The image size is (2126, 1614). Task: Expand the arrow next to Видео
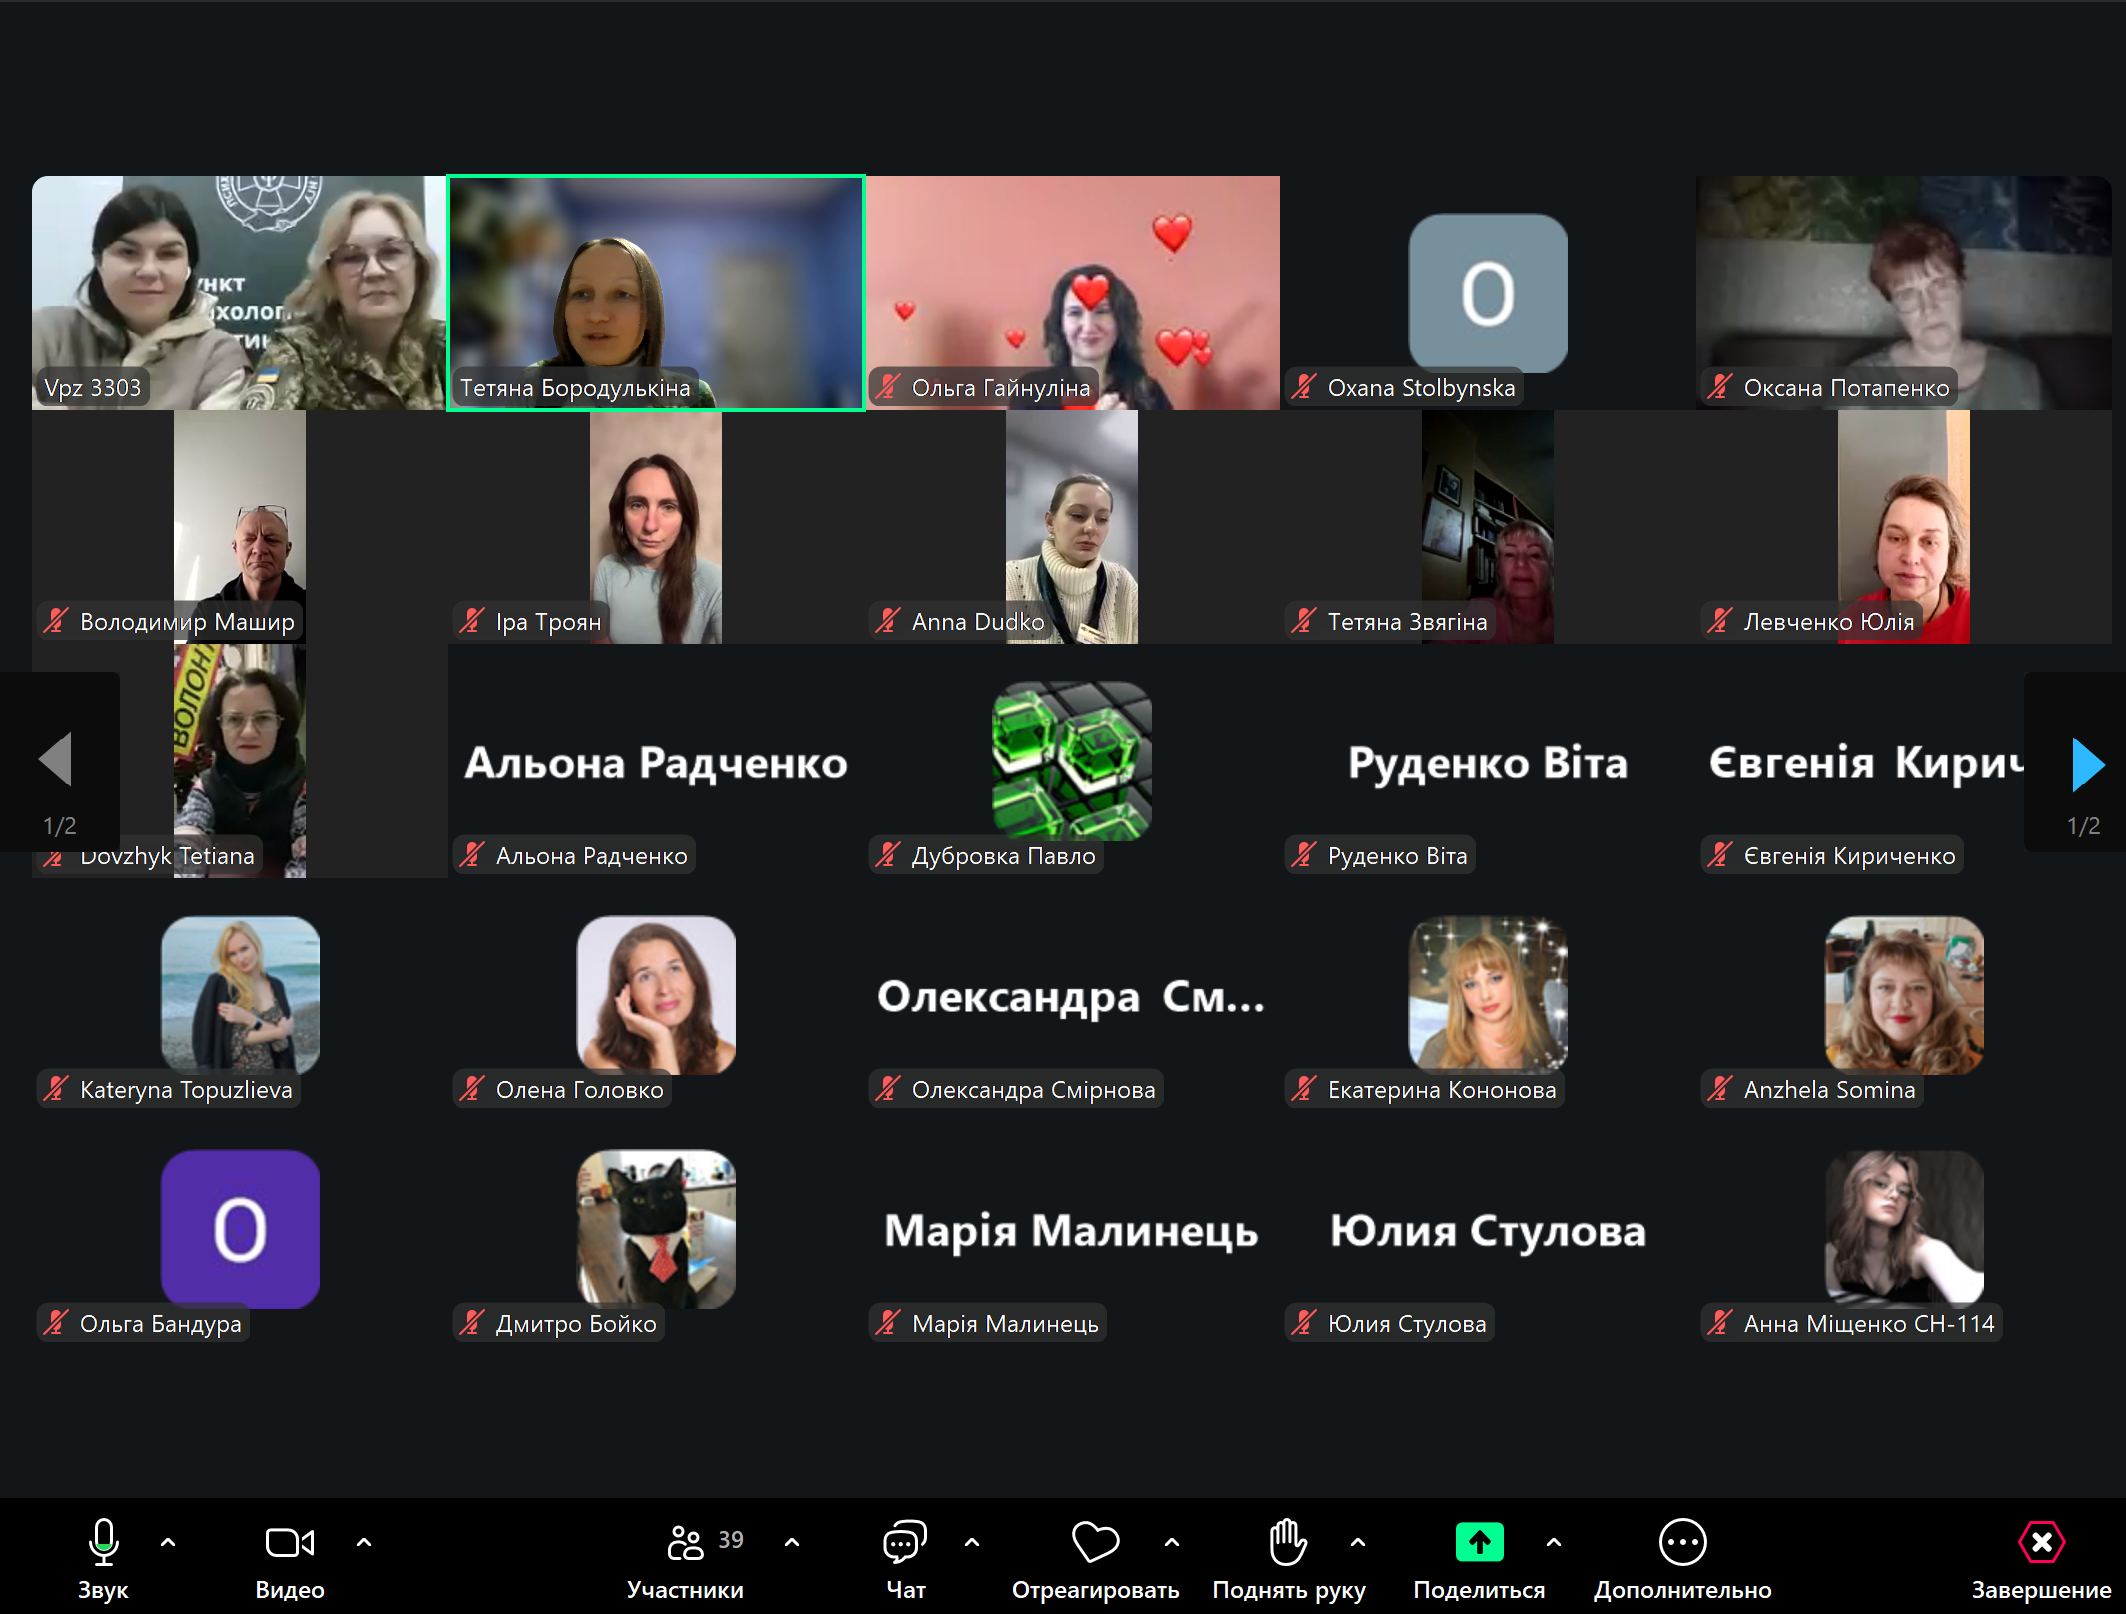pyautogui.click(x=364, y=1542)
